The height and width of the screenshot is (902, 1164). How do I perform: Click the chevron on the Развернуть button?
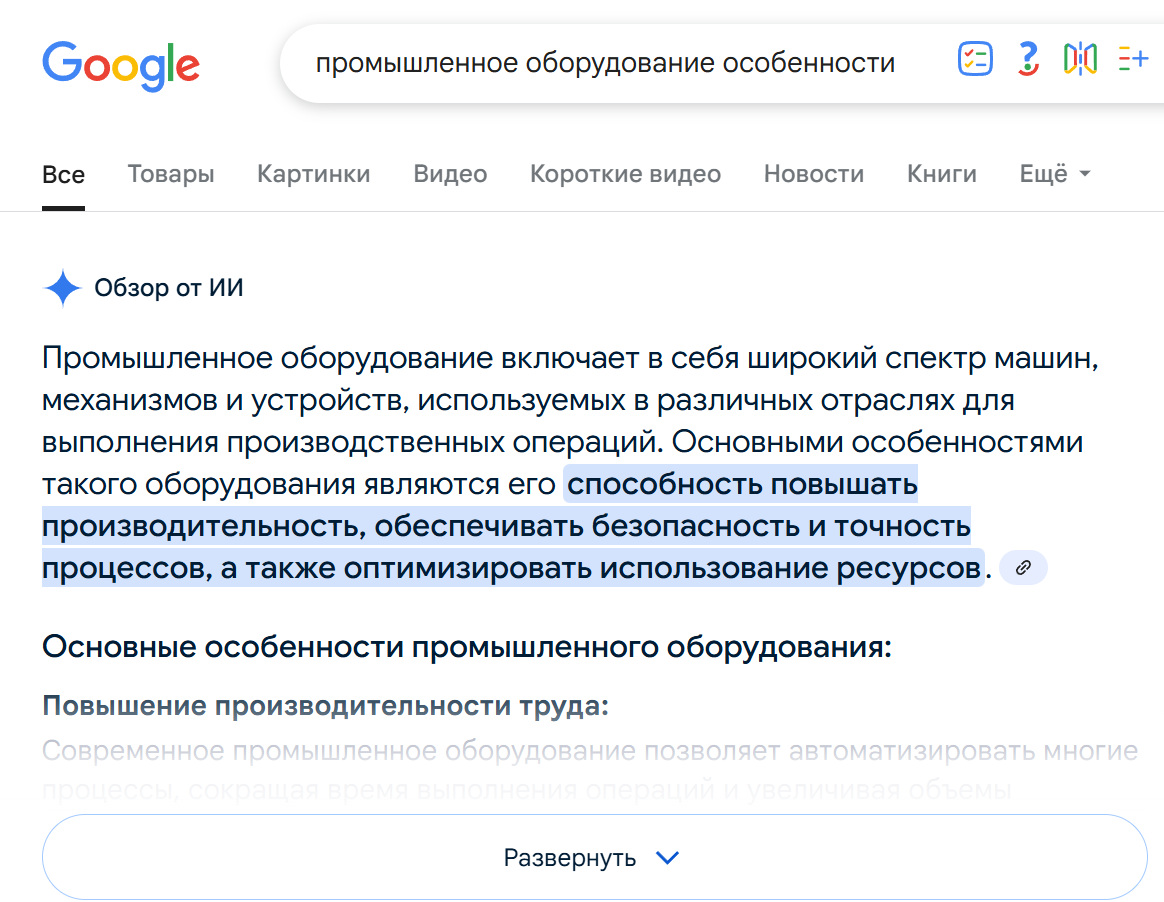coord(668,856)
